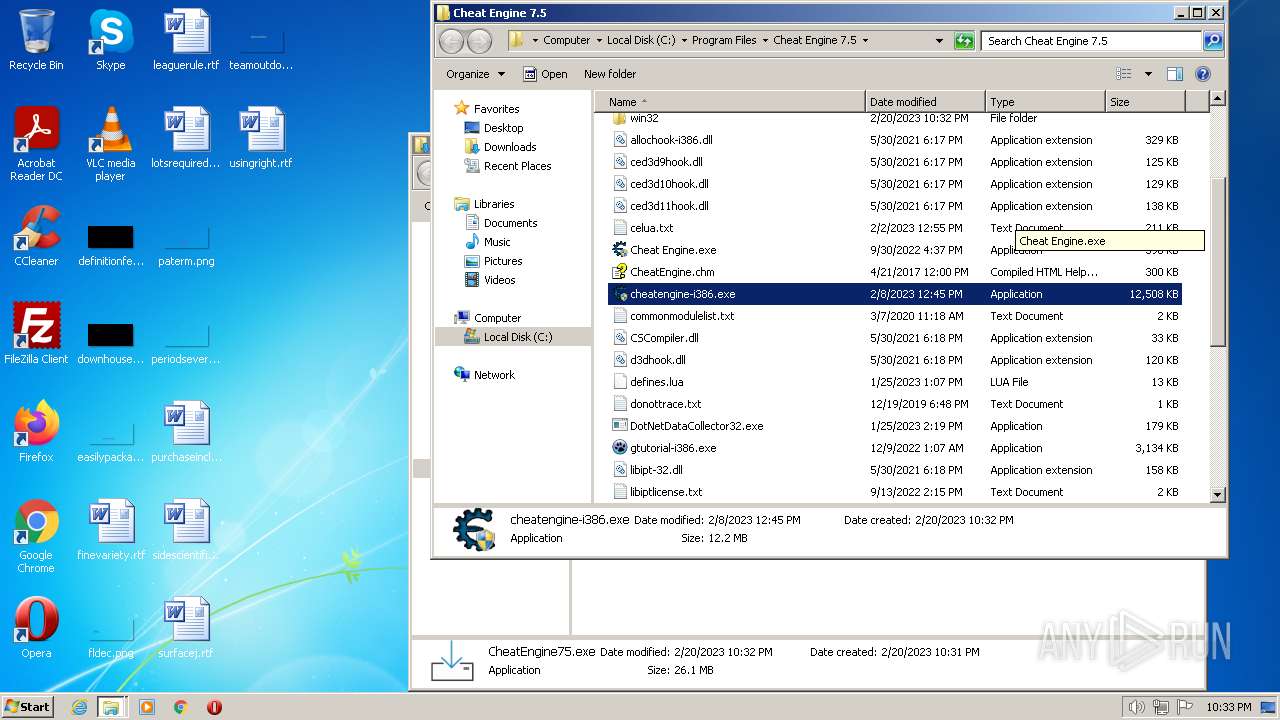Toggle the preview pane button

click(x=1175, y=74)
